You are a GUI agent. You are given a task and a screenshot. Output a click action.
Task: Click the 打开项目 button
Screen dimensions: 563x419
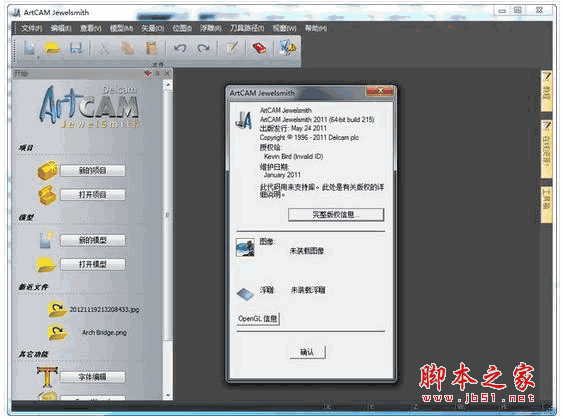coord(93,195)
